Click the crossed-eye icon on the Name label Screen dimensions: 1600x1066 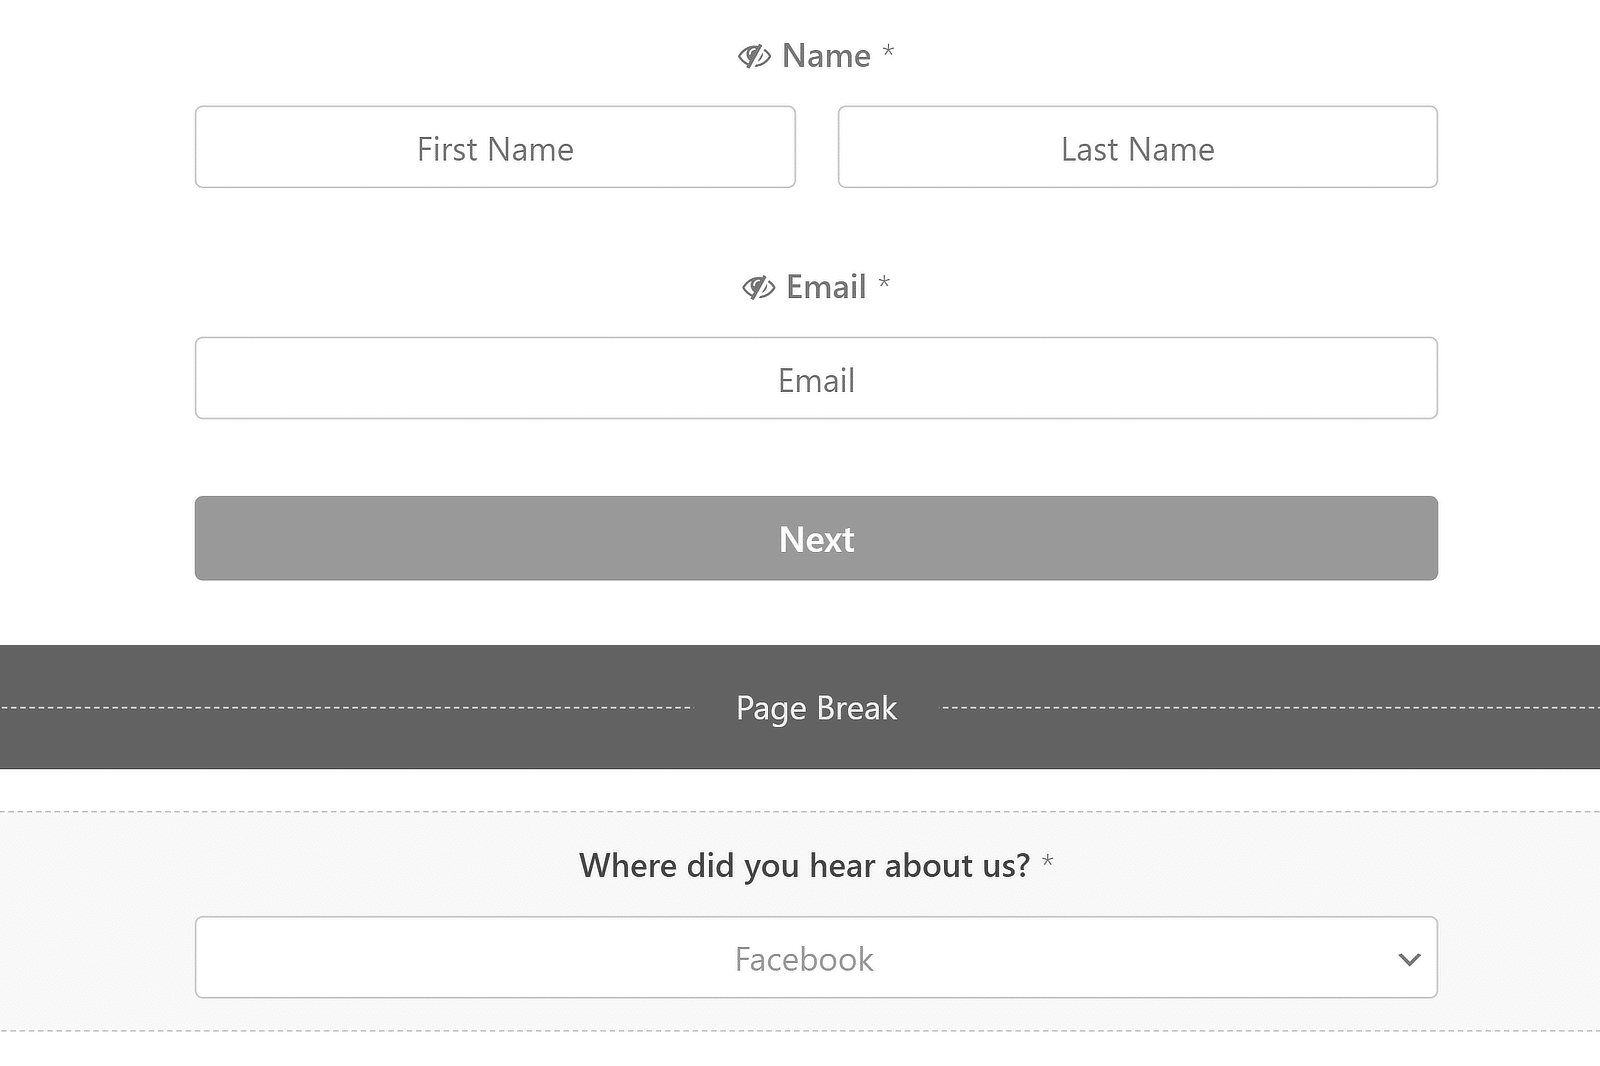(x=754, y=57)
